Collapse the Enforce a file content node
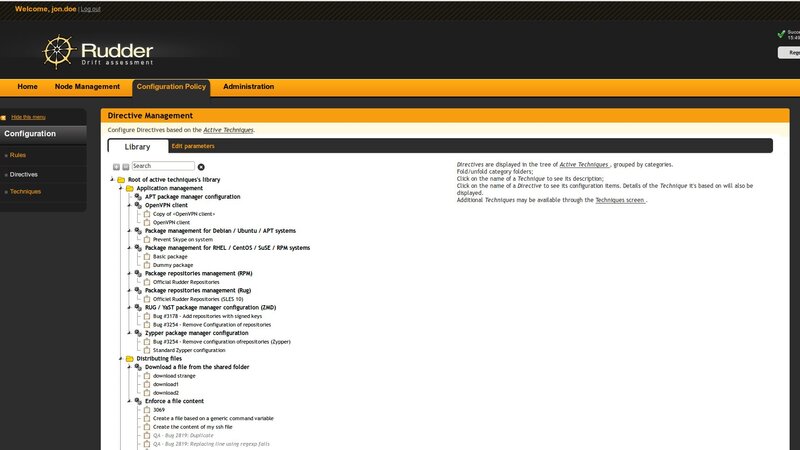The width and height of the screenshot is (800, 450). pos(130,401)
